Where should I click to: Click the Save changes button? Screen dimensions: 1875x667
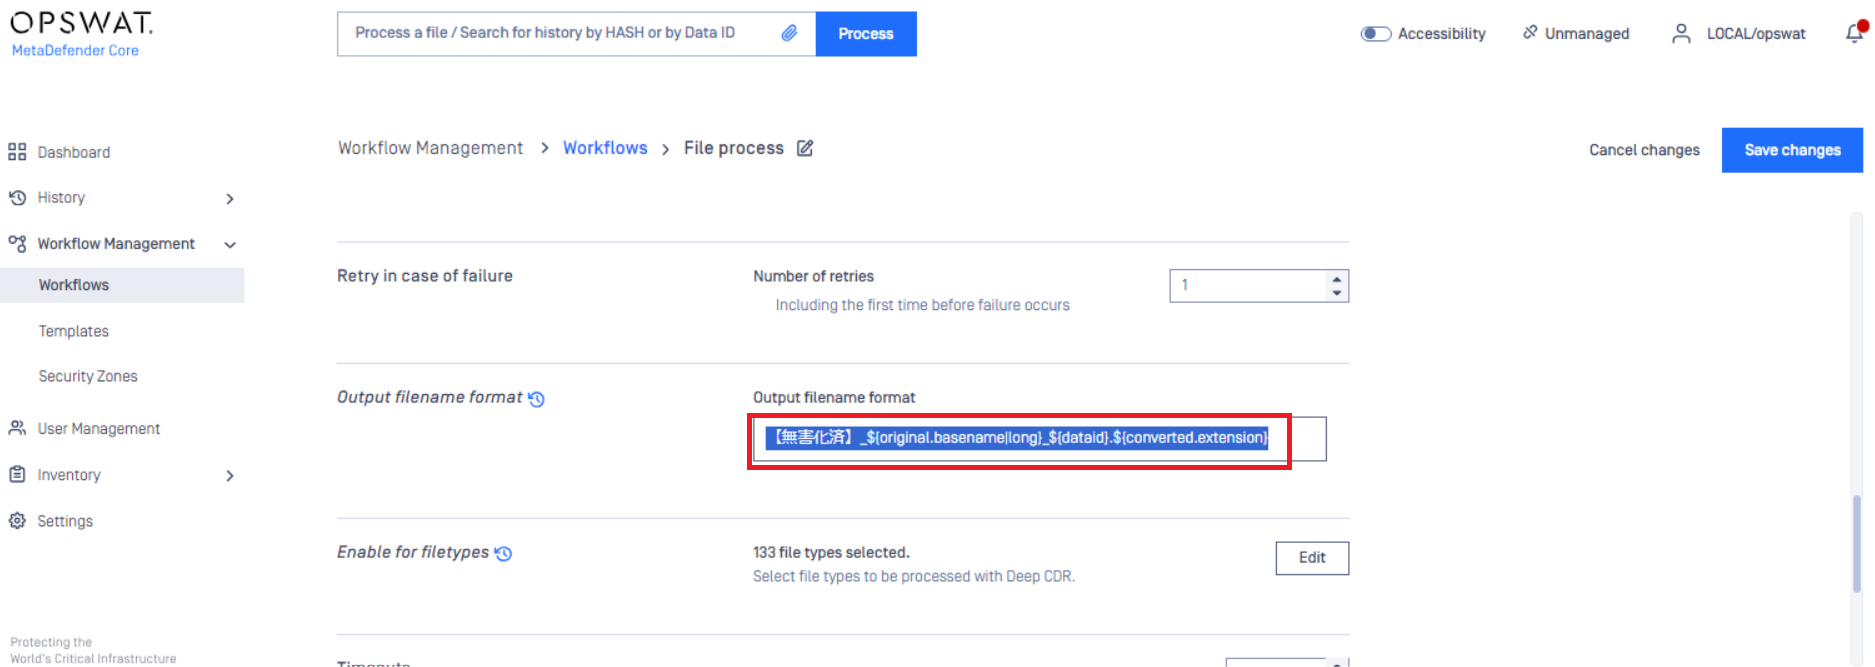pyautogui.click(x=1791, y=150)
